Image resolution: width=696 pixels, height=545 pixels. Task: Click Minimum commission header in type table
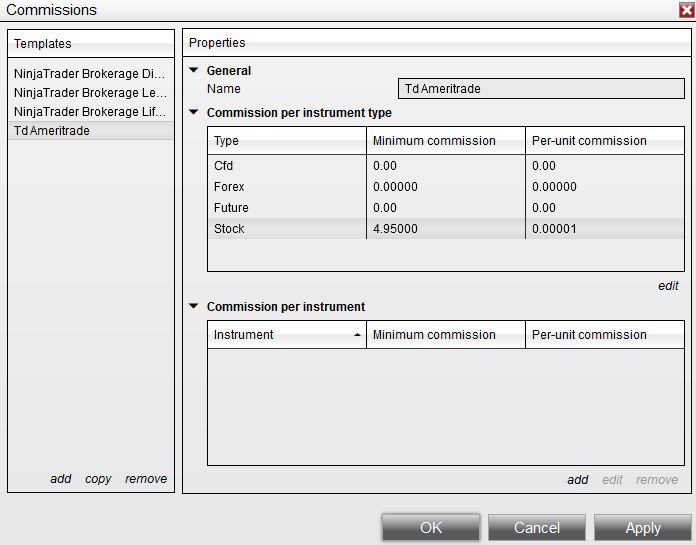pyautogui.click(x=446, y=141)
